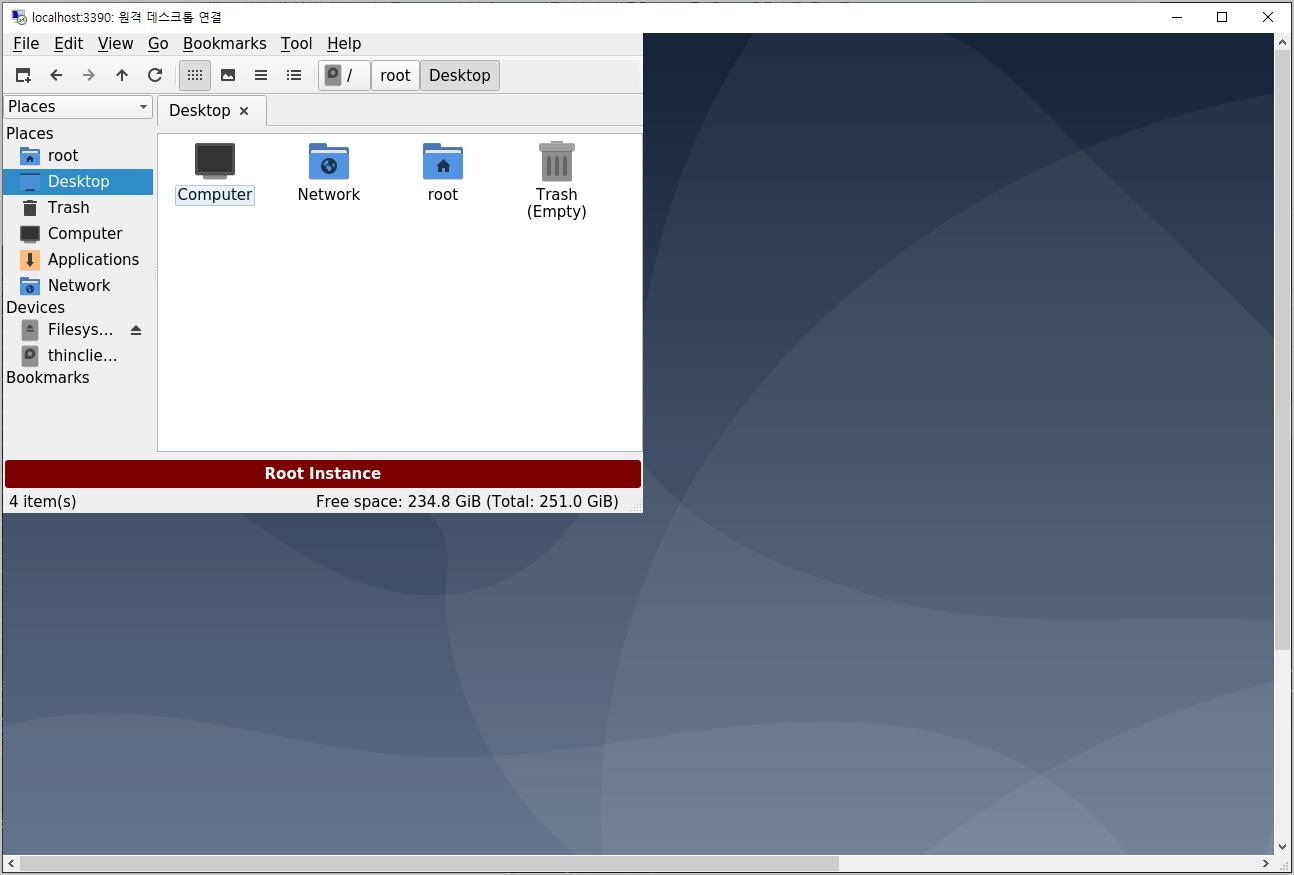This screenshot has height=875, width=1294.
Task: Click the remote desktop vertical scrollbar
Action: tap(1283, 349)
